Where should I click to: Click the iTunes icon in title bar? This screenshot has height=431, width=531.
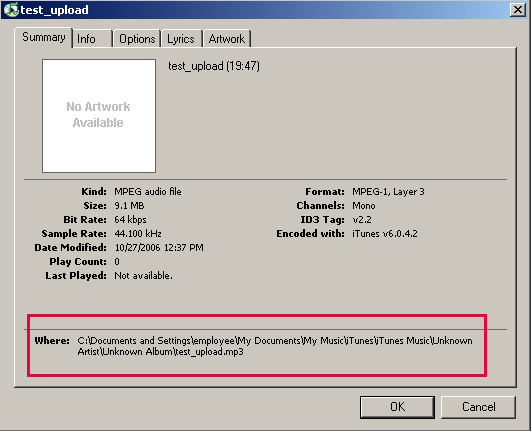pyautogui.click(x=11, y=10)
